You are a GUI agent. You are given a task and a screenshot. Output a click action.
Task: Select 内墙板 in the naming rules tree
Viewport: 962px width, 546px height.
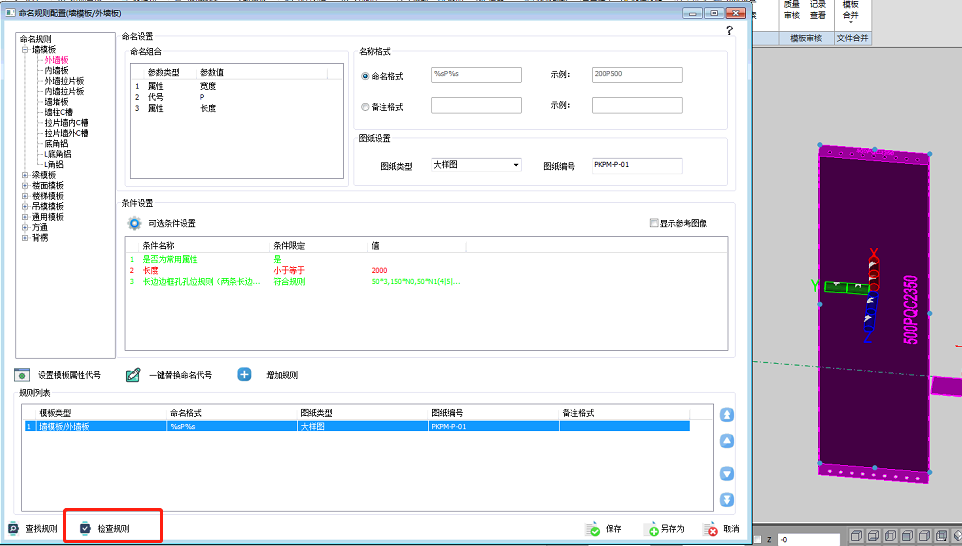pos(57,70)
